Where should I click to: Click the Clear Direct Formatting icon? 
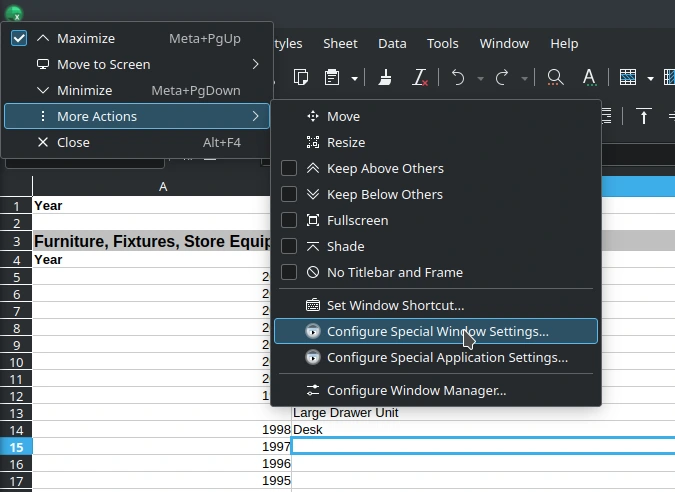(420, 78)
